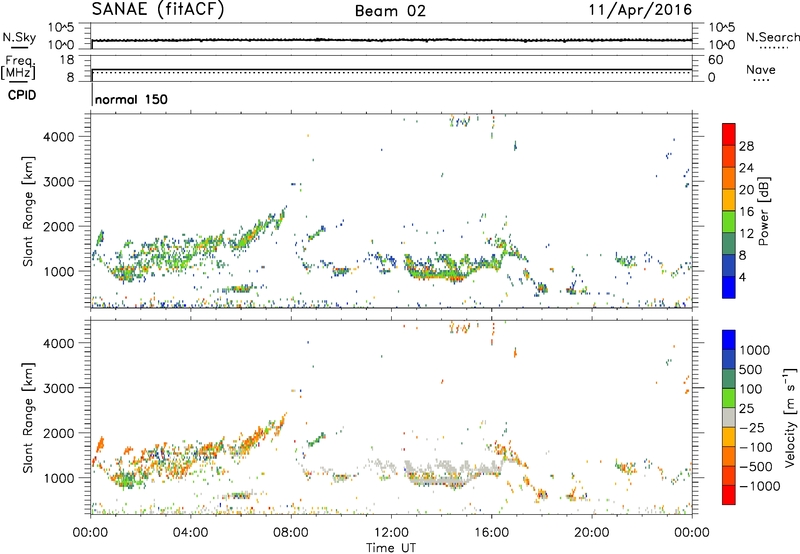Pick the light green 25-100 Velocity segment
800x554 pixels.
coord(729,398)
